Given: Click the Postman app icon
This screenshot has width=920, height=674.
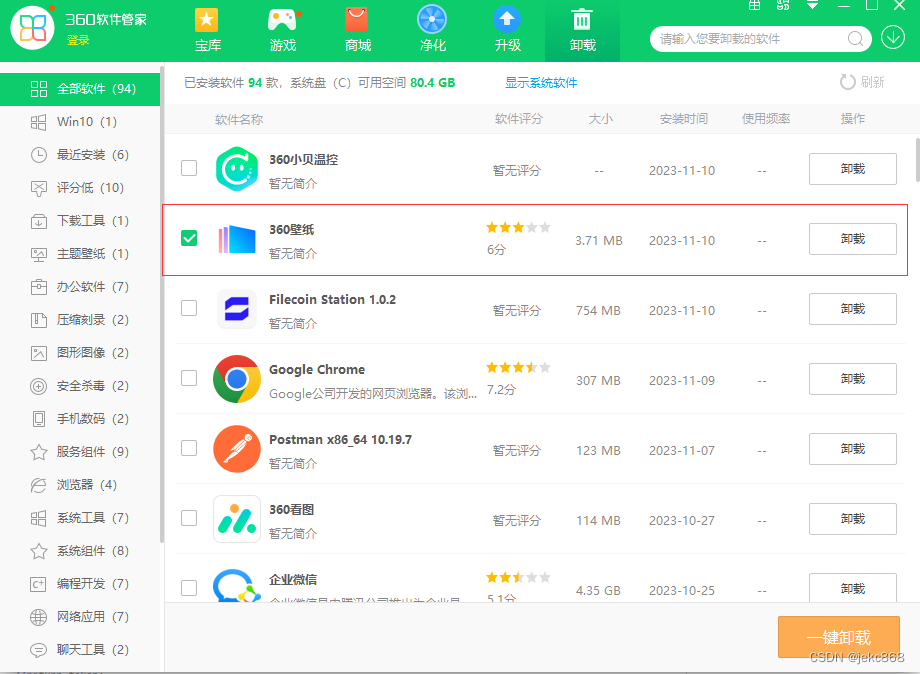Looking at the screenshot, I should pyautogui.click(x=236, y=449).
